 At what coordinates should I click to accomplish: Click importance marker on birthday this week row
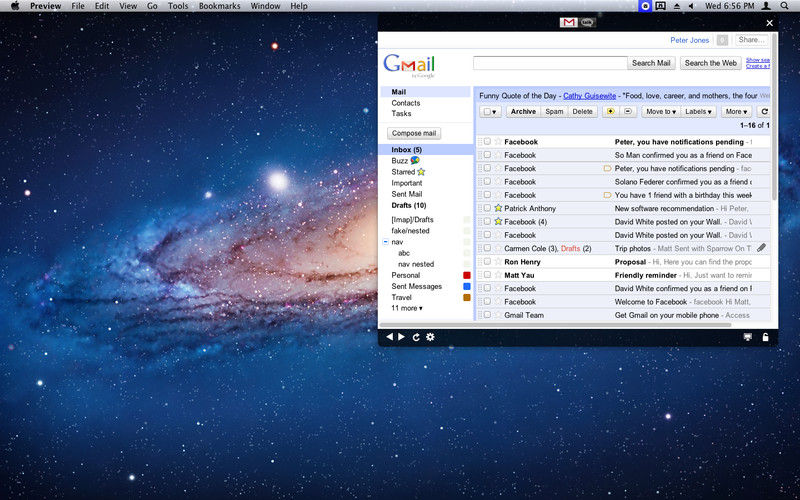607,195
